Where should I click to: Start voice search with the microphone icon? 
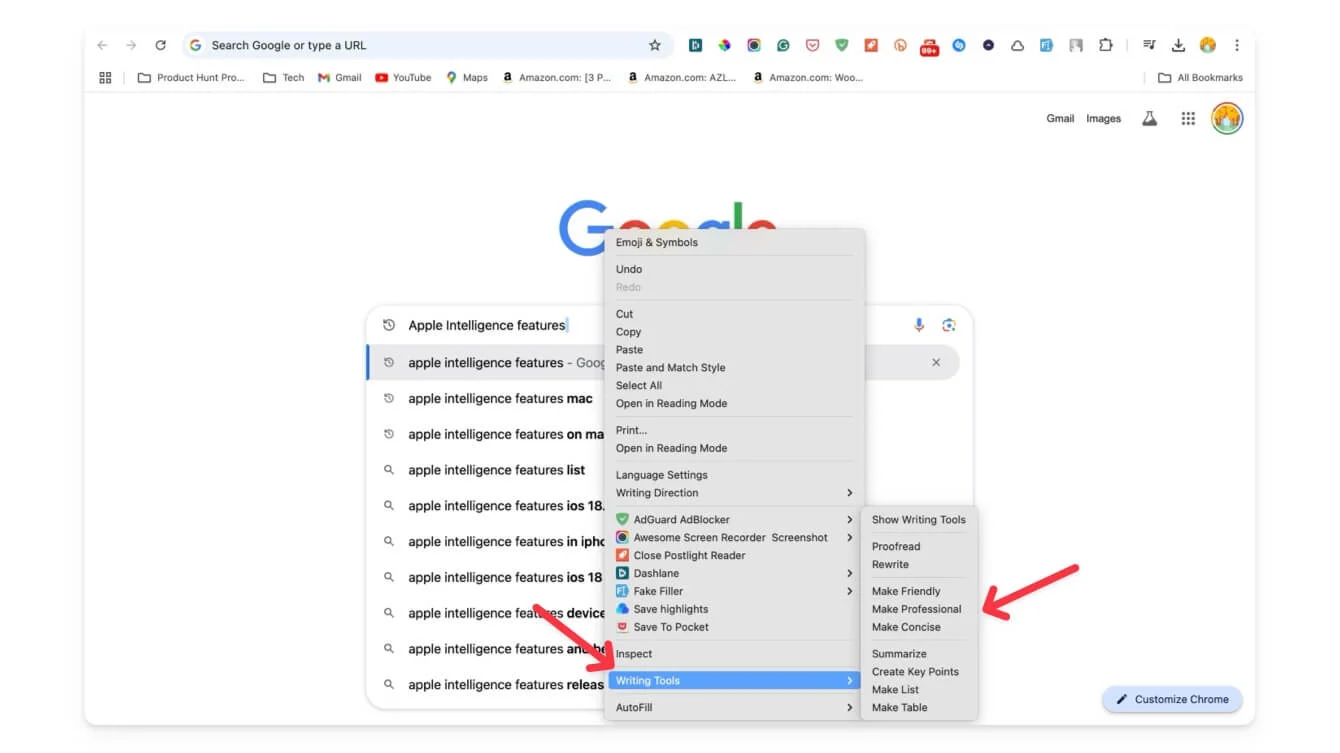pyautogui.click(x=919, y=325)
